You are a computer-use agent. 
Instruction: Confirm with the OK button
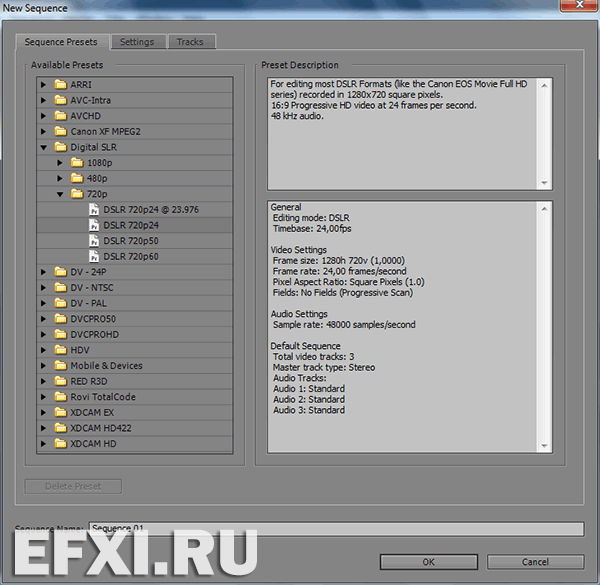pos(429,562)
